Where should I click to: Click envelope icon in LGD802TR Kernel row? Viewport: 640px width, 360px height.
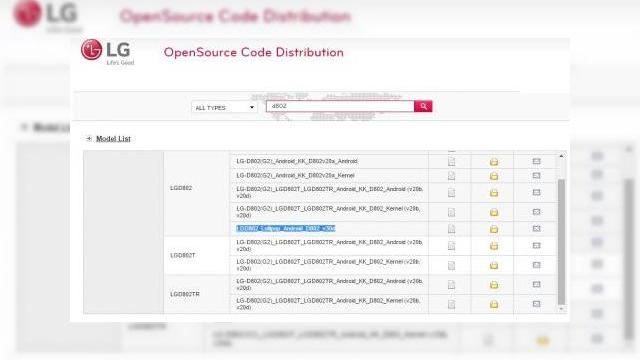click(536, 304)
